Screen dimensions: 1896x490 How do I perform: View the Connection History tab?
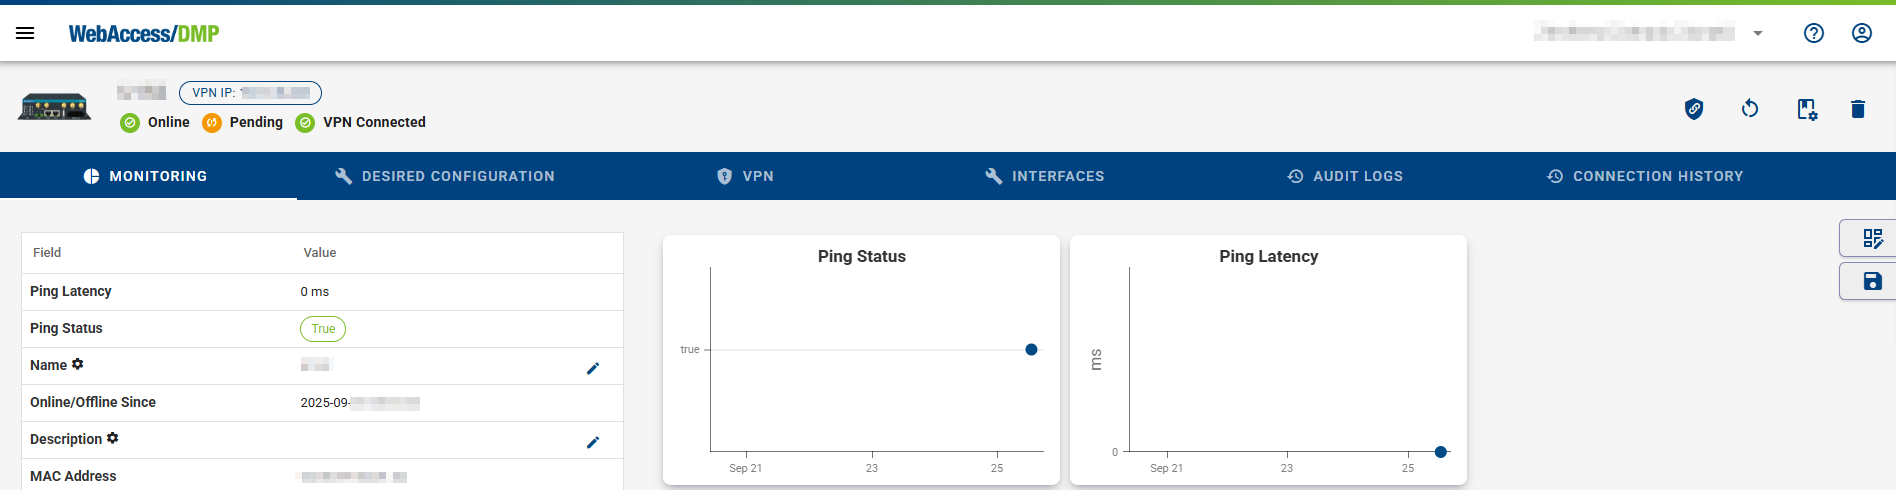coord(1644,176)
